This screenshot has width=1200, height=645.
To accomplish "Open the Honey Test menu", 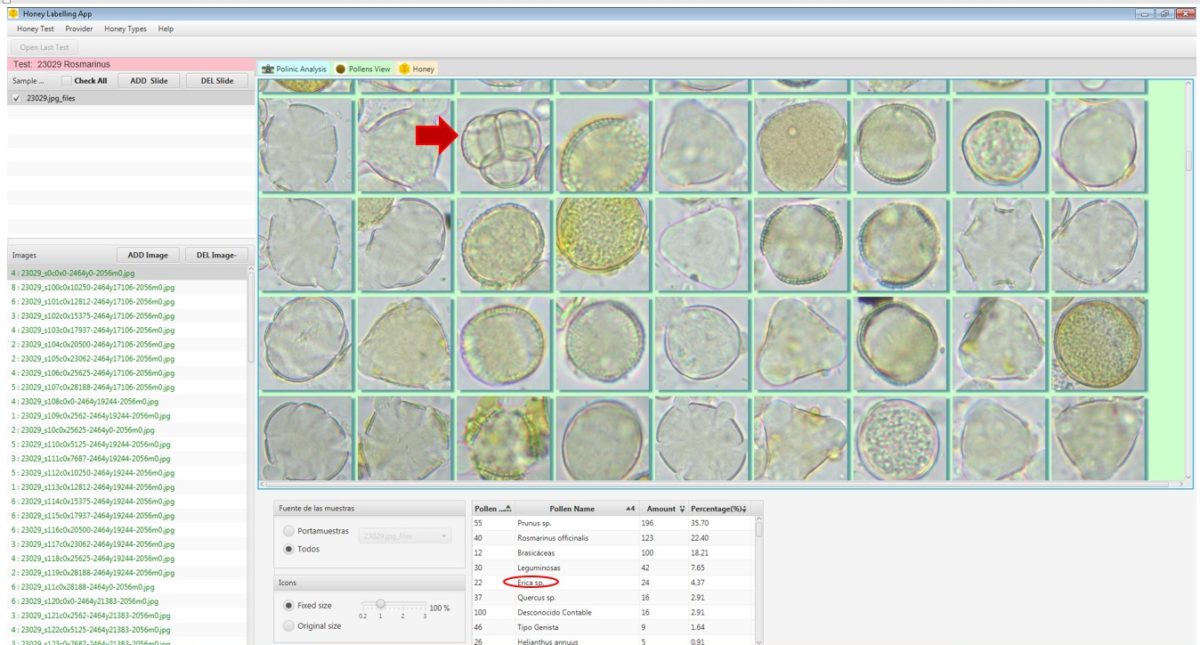I will (x=36, y=29).
